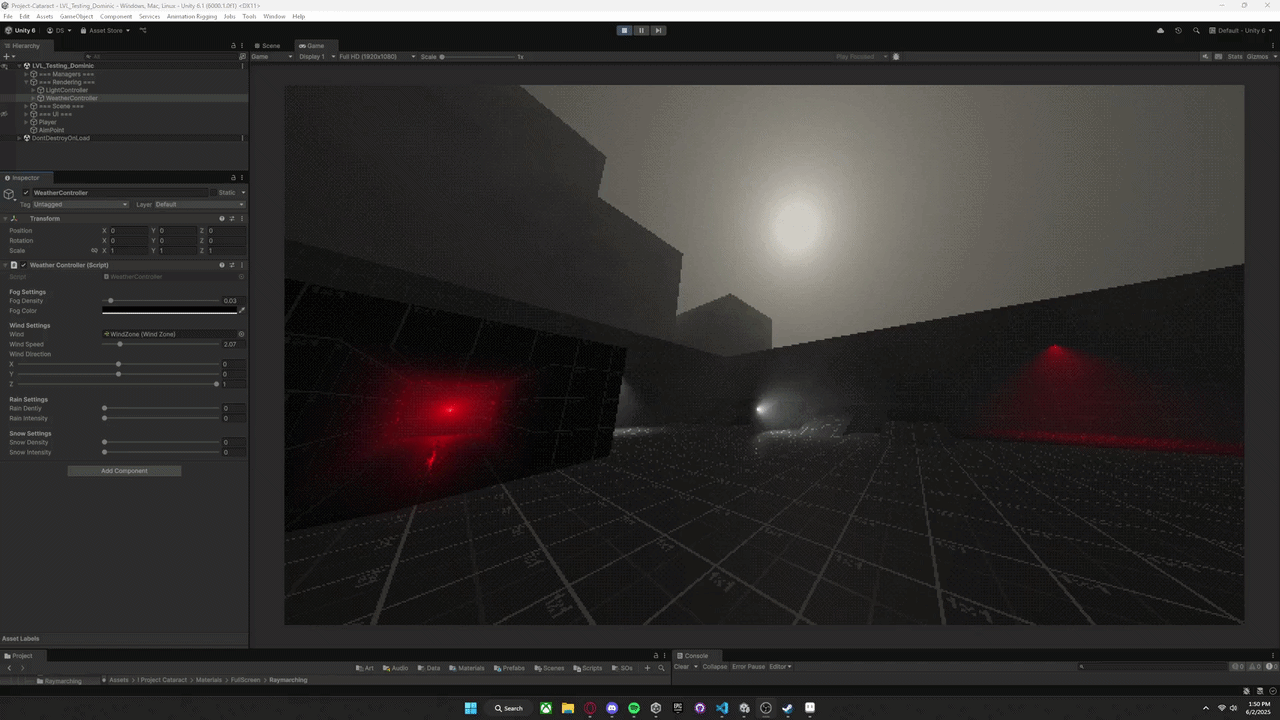Open the undo history icon in toolbar
Screen dimensions: 1280x720
1178,31
